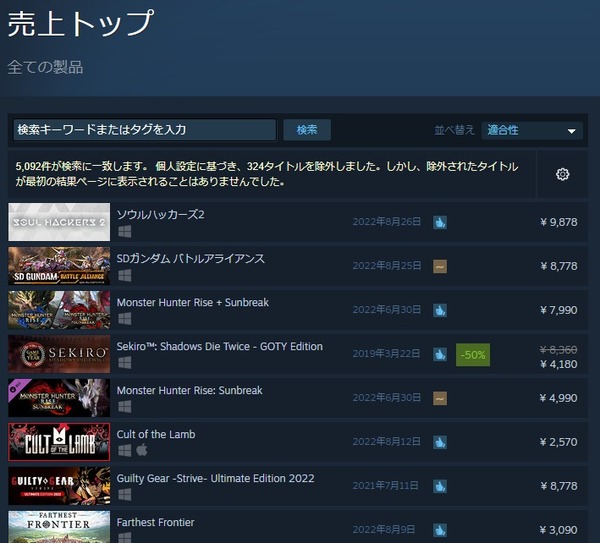
Task: Click the review thumb icon for Sekiro GOTY Edition
Action: click(x=440, y=354)
